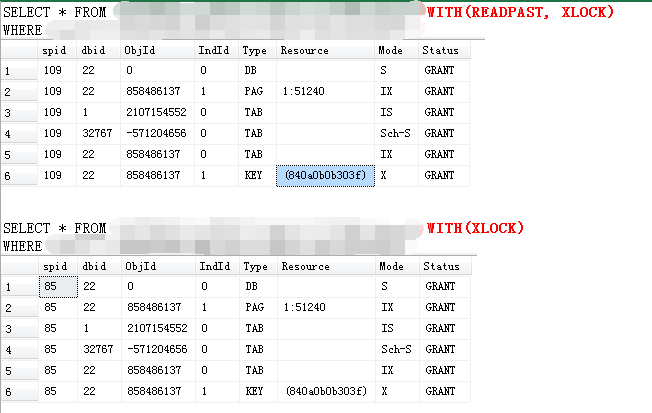Click the WITH(READPAST, XLOCK) hint text
The image size is (652, 413).
click(x=519, y=13)
